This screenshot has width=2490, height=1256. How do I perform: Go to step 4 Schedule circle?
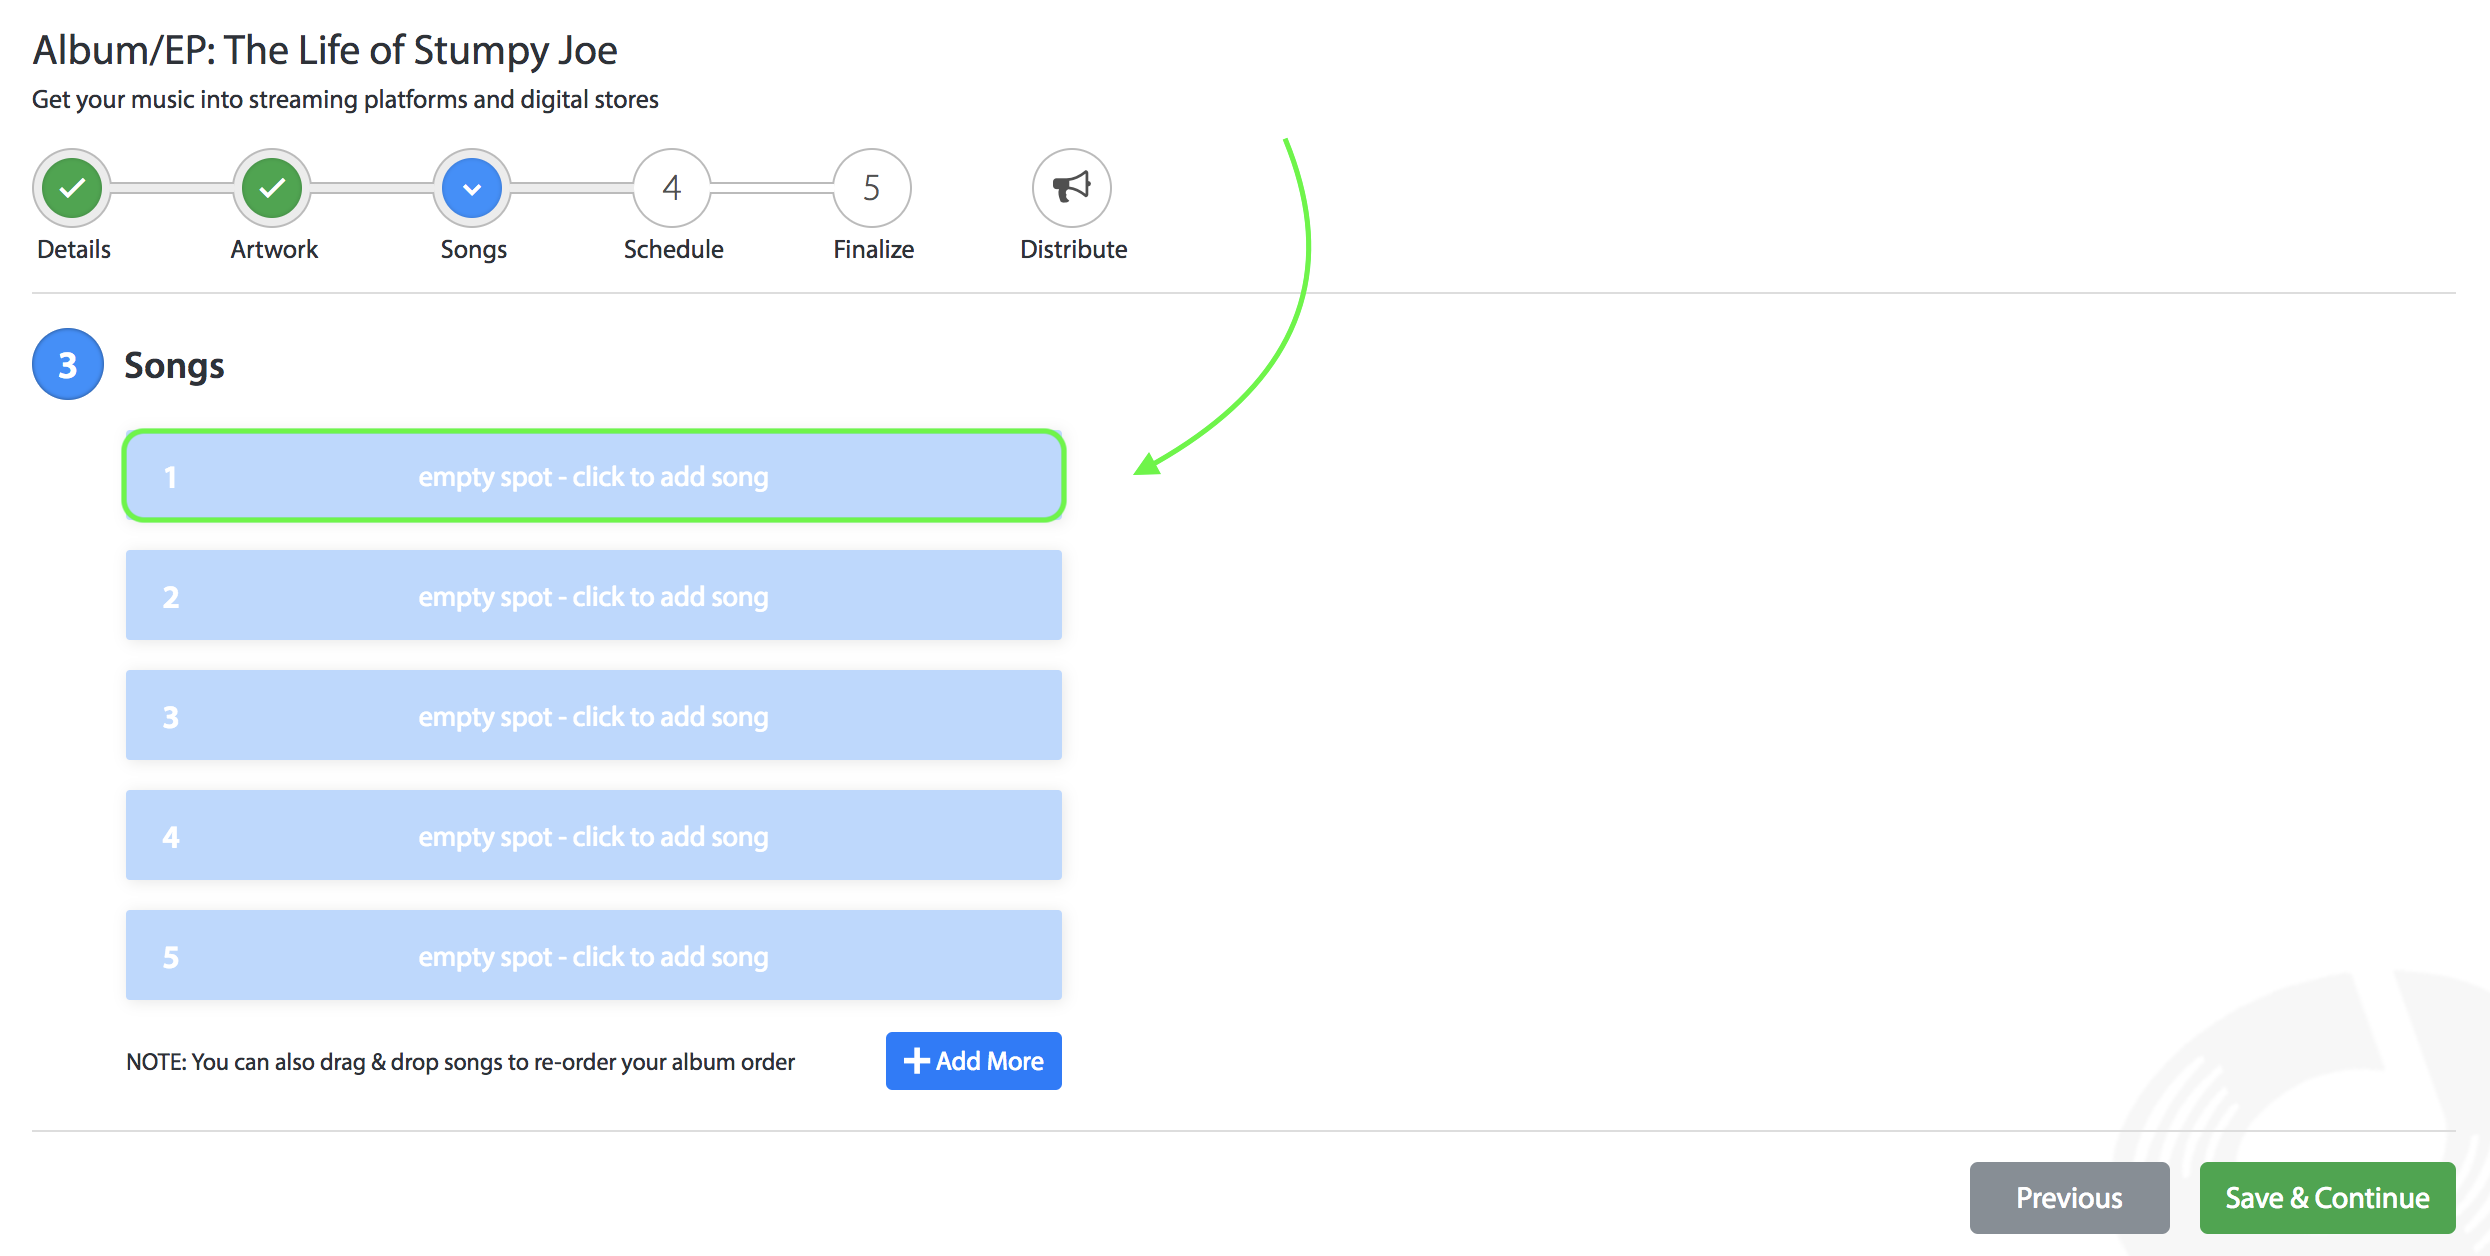pos(672,187)
